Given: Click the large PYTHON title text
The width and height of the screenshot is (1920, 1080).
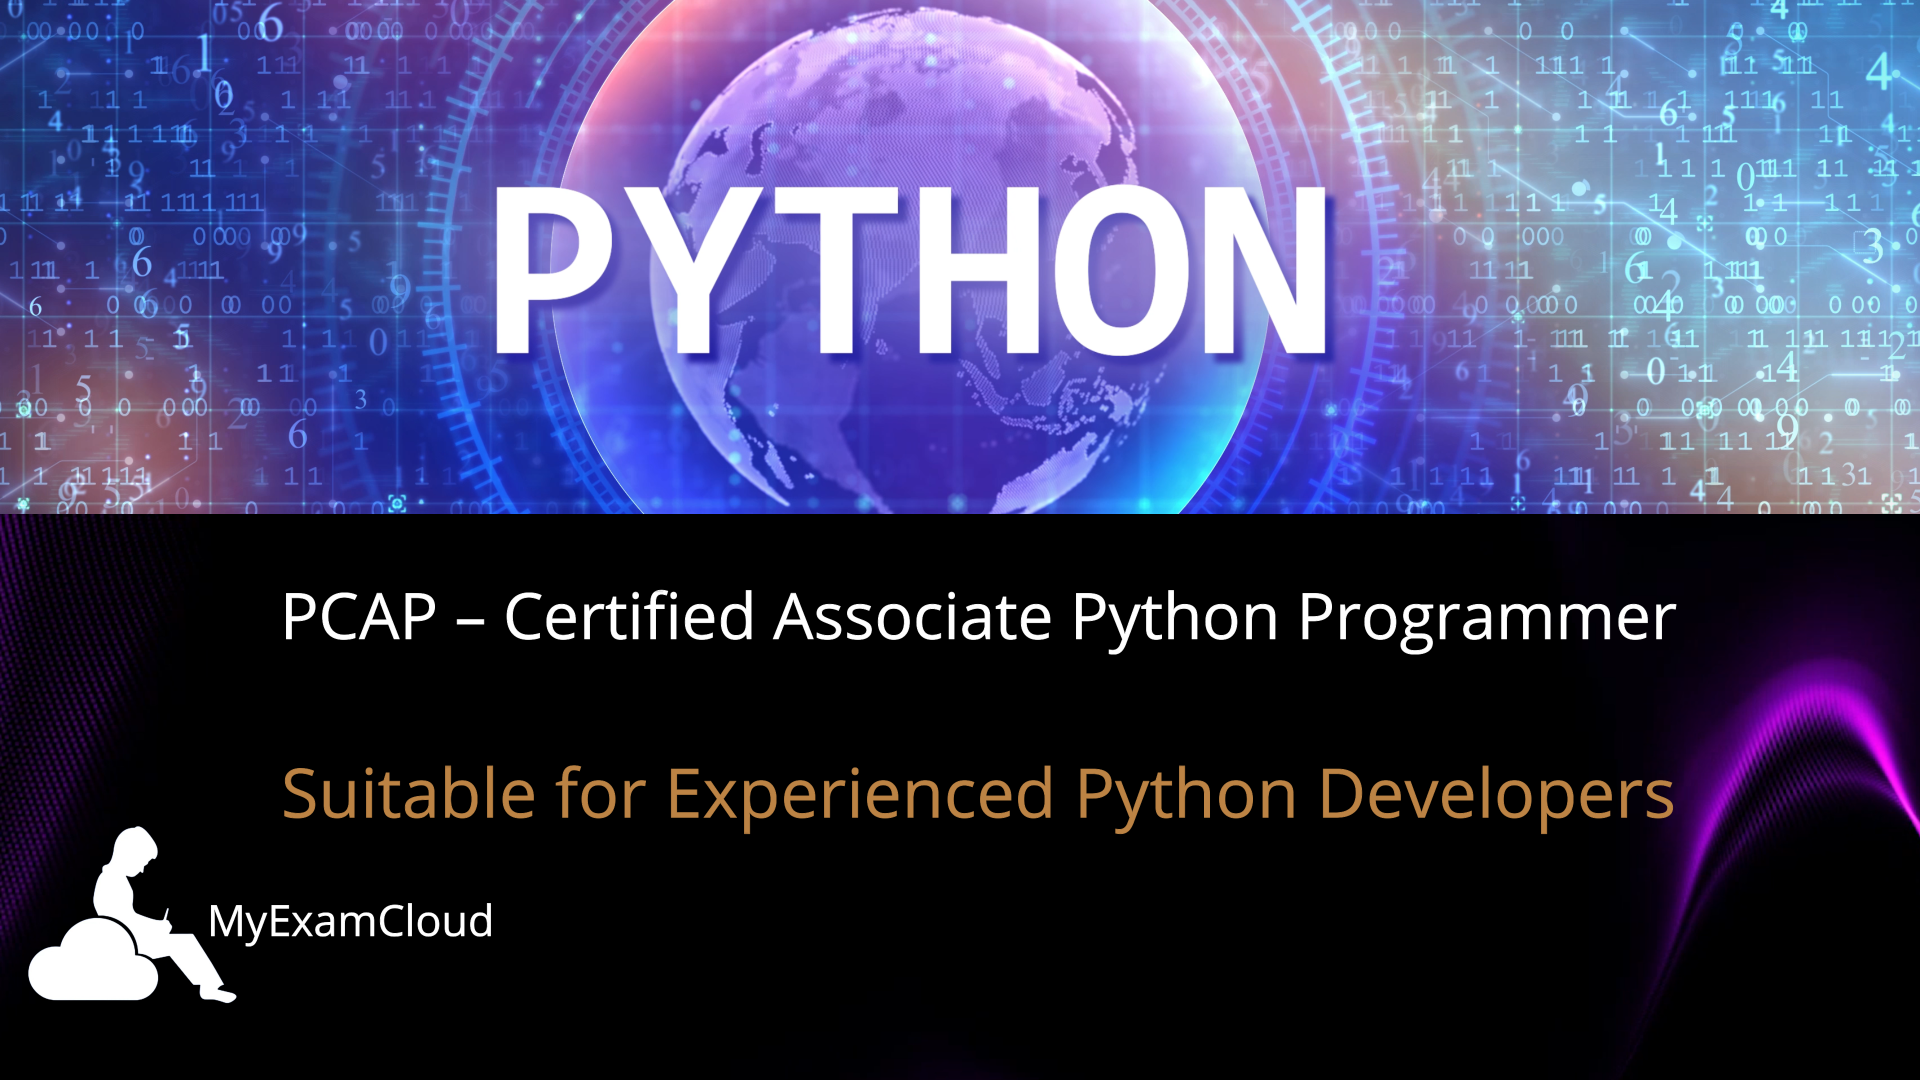Looking at the screenshot, I should tap(910, 270).
